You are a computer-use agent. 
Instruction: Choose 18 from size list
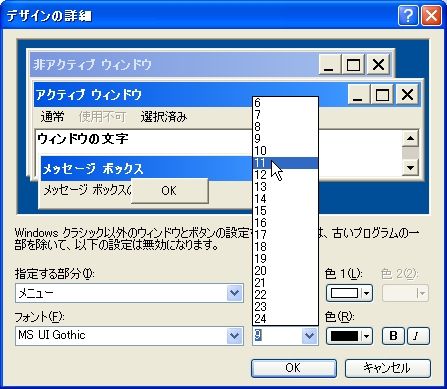(x=285, y=247)
